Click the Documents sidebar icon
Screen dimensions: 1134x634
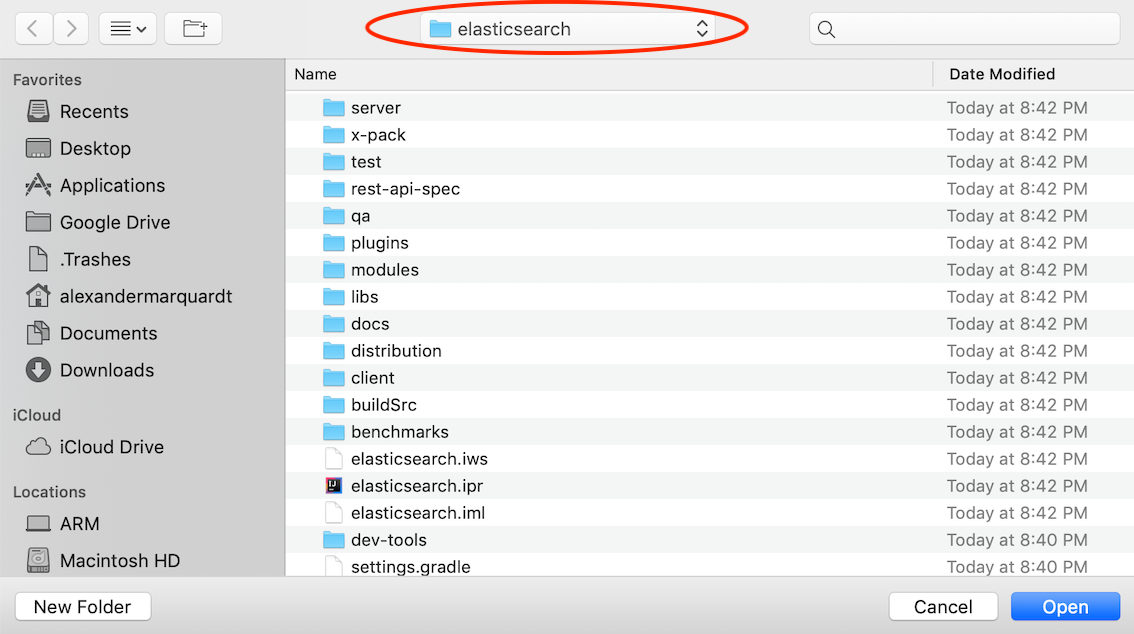(x=38, y=333)
